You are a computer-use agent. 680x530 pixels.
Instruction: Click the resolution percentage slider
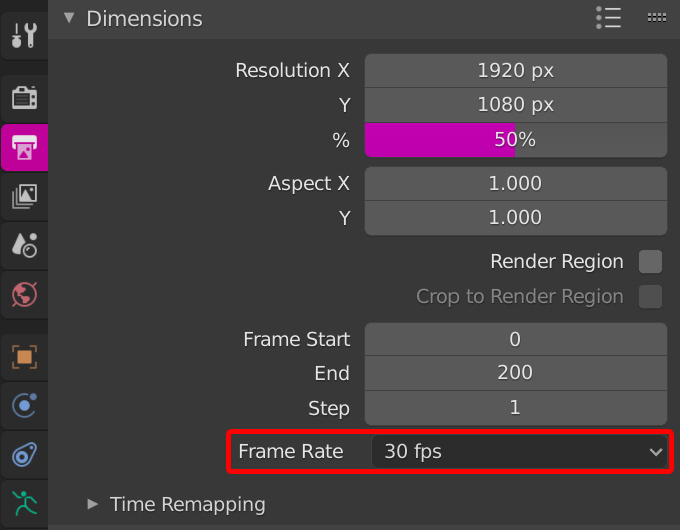(x=515, y=140)
